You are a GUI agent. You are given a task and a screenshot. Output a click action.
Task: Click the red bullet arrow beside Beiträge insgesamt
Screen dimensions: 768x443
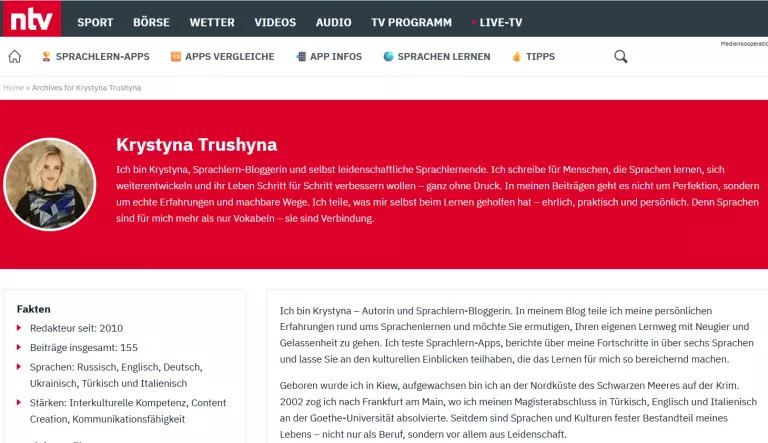19,347
